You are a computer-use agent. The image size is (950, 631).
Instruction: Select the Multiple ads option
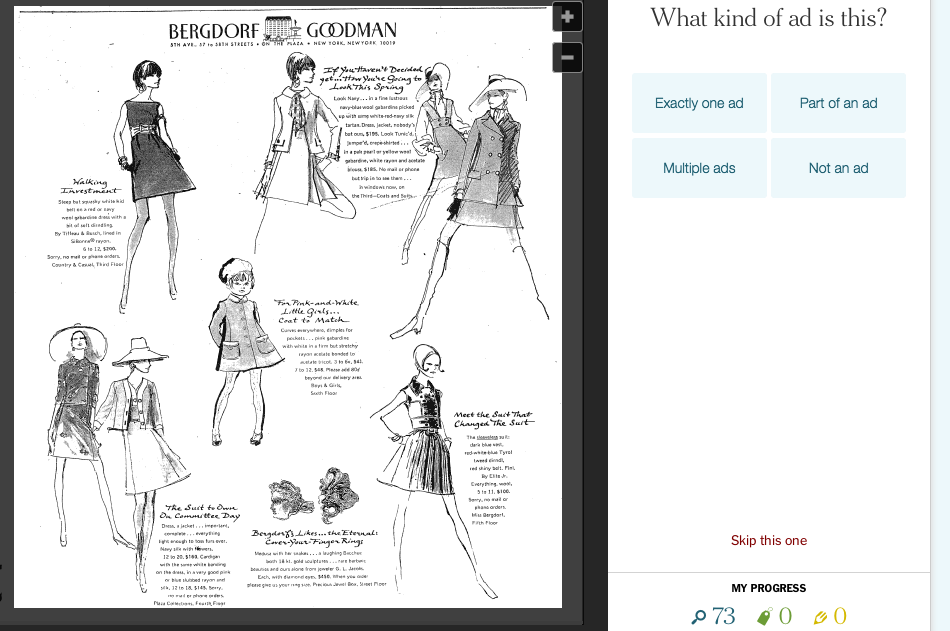click(699, 168)
